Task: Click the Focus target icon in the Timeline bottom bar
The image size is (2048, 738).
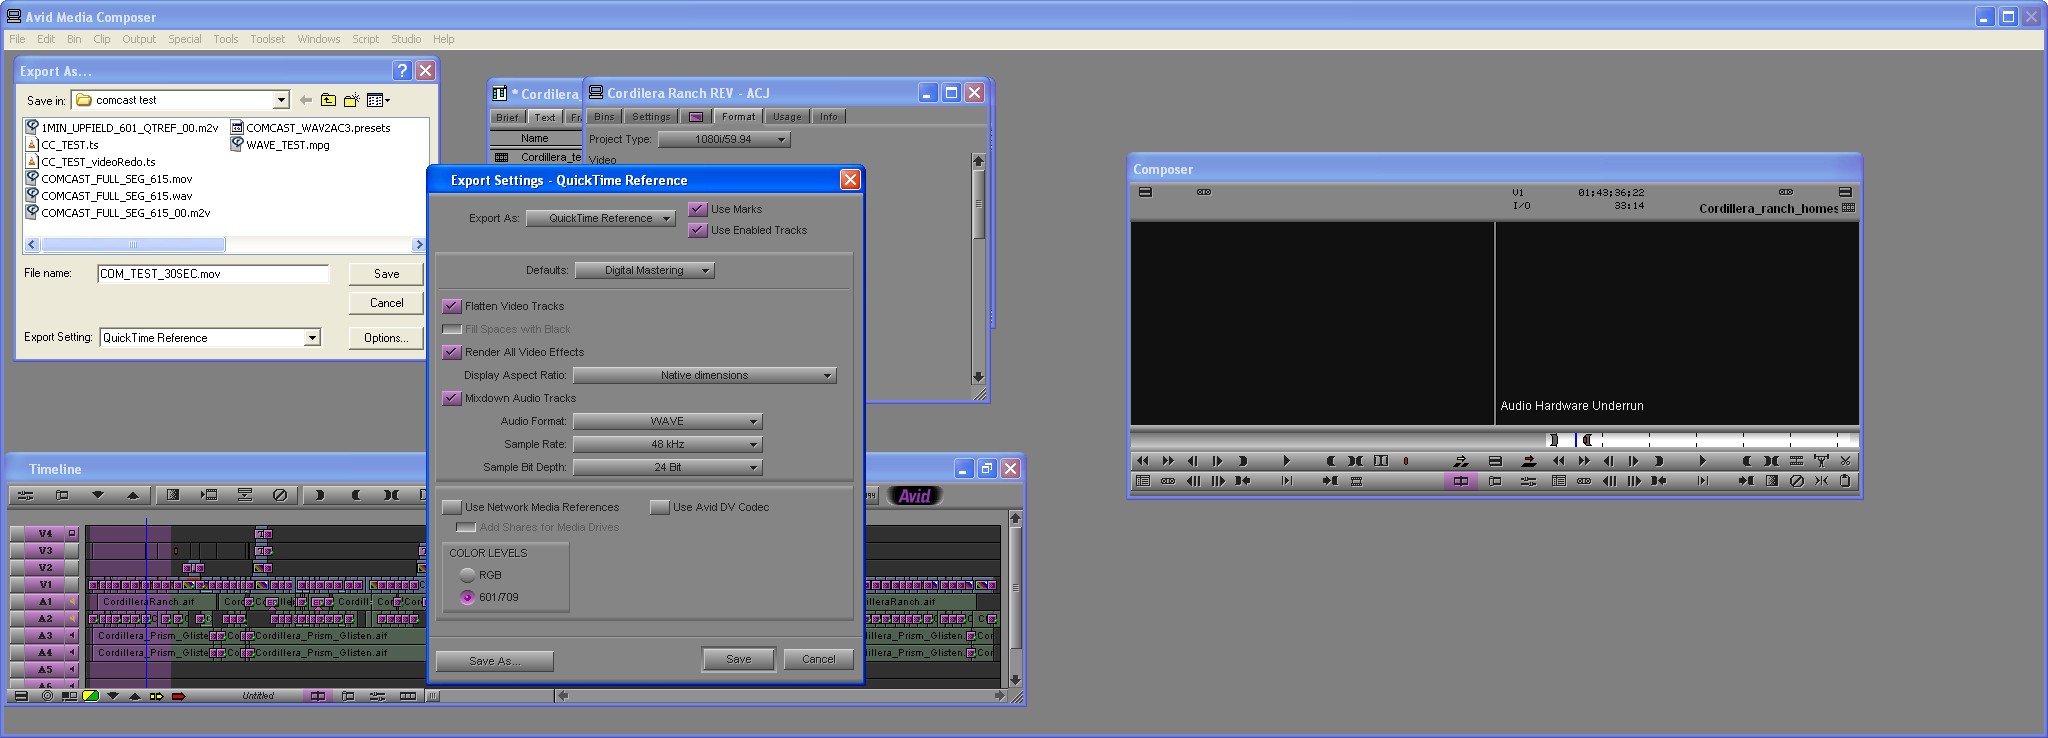Action: 47,696
